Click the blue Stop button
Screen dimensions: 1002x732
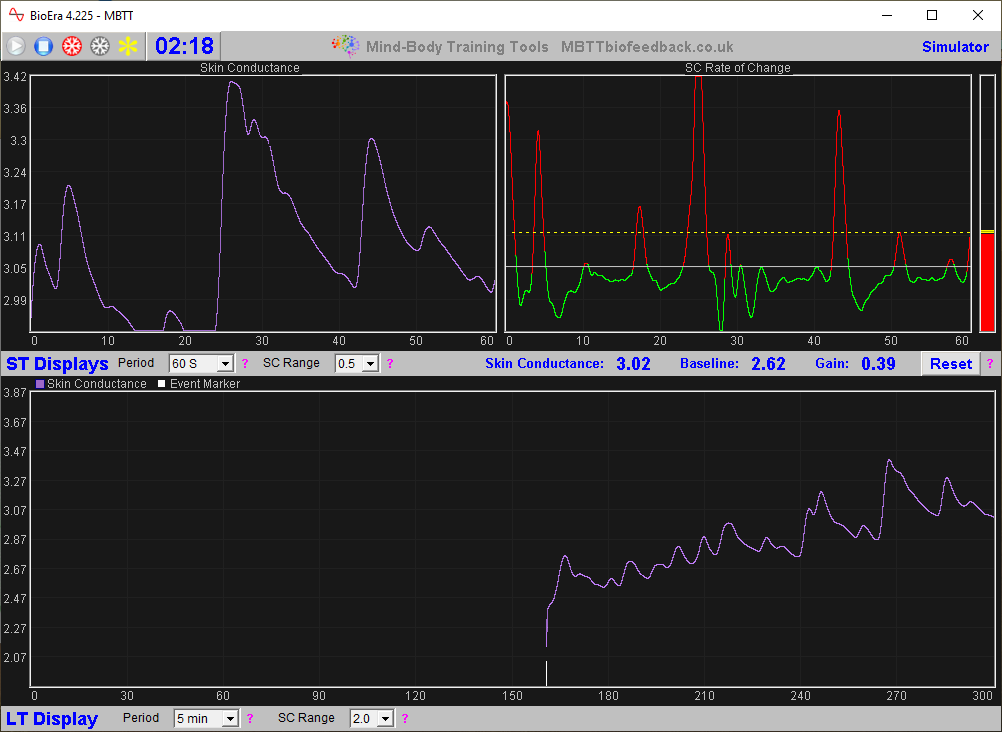point(43,46)
